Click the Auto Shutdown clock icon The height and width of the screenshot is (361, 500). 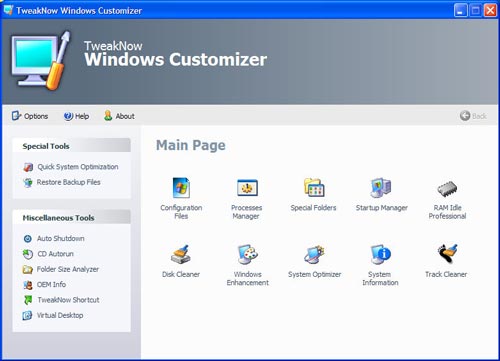(x=28, y=239)
